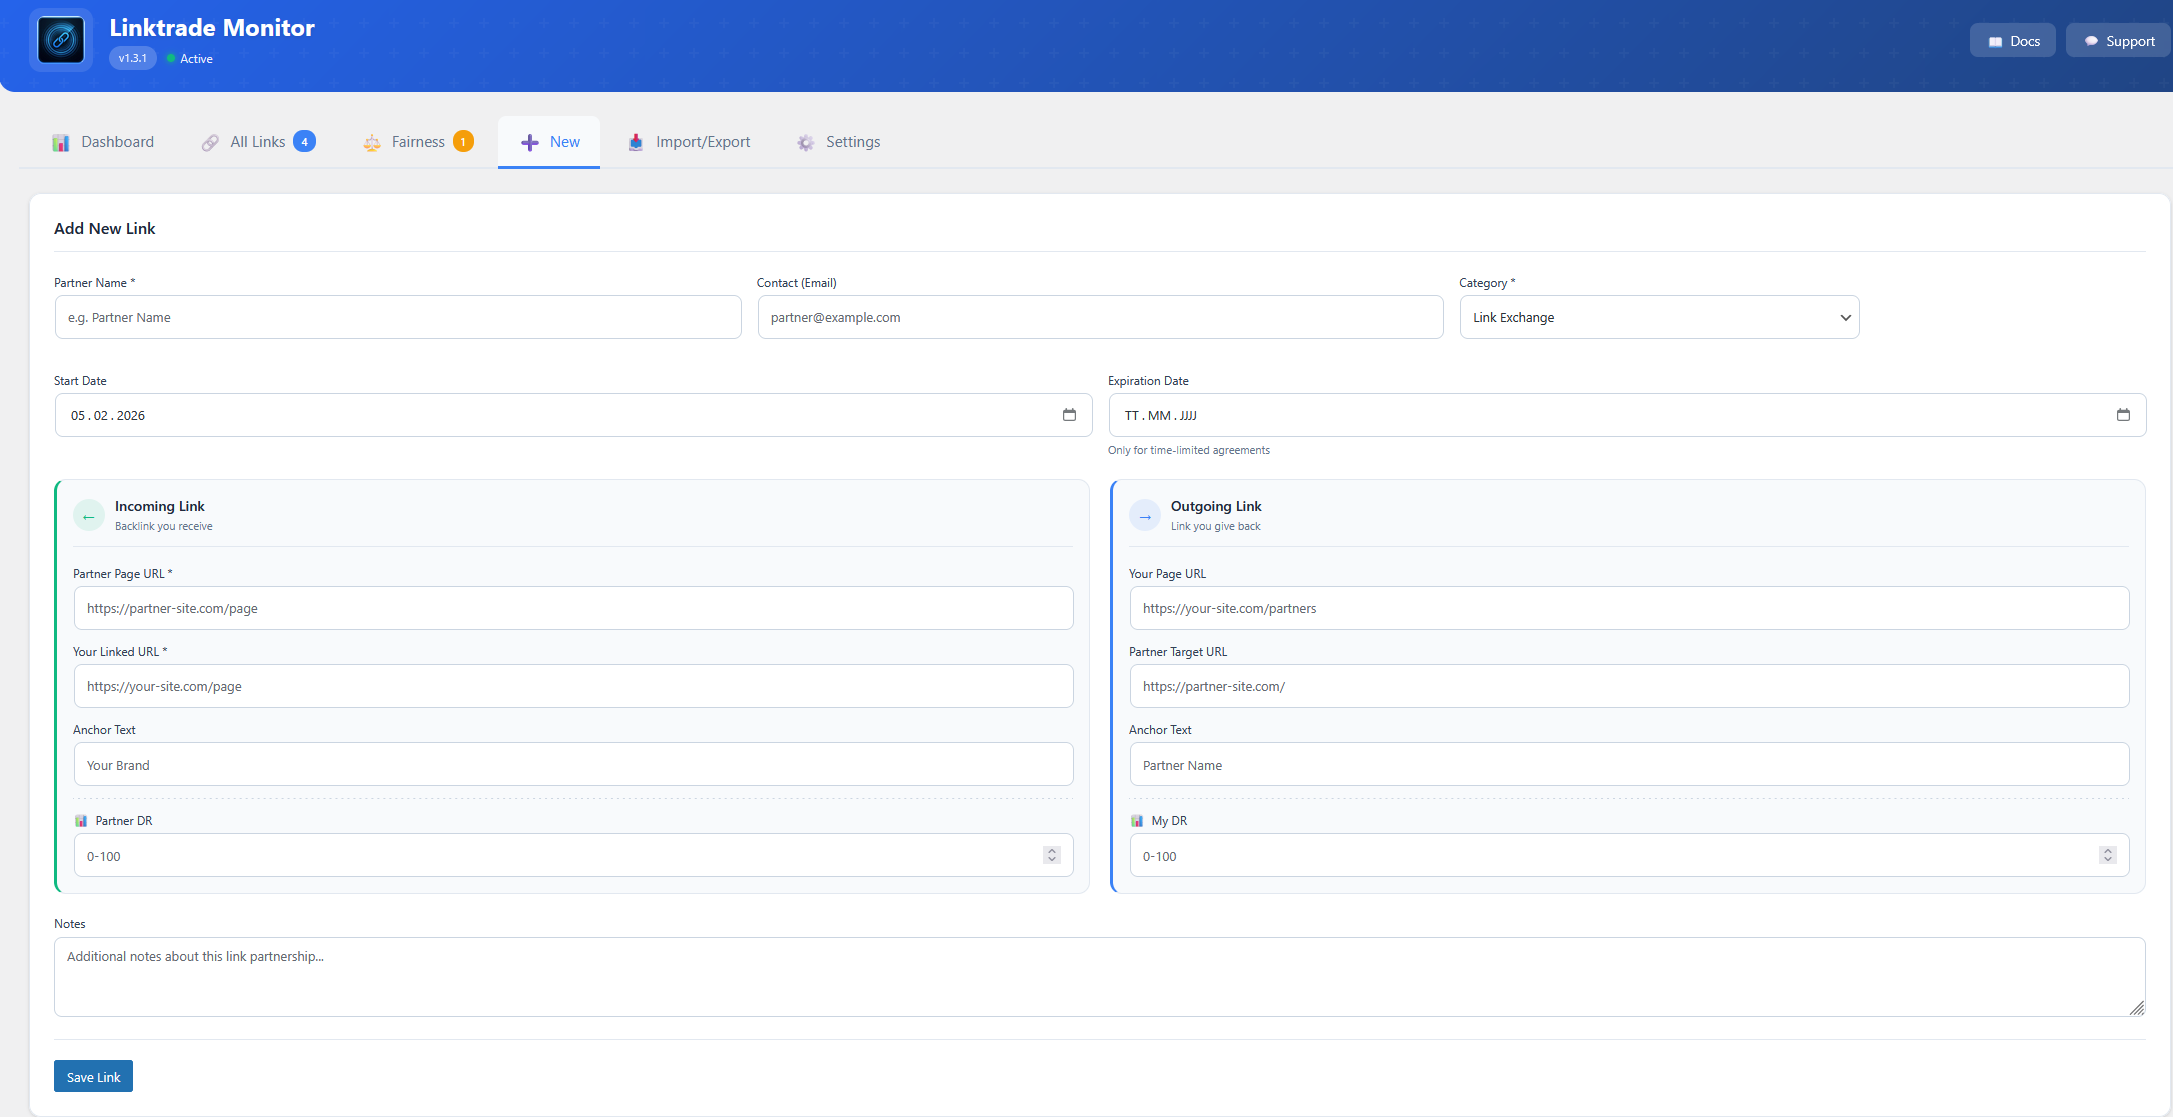The height and width of the screenshot is (1117, 2173).
Task: Increment the Partner DR value stepper
Action: (1051, 850)
